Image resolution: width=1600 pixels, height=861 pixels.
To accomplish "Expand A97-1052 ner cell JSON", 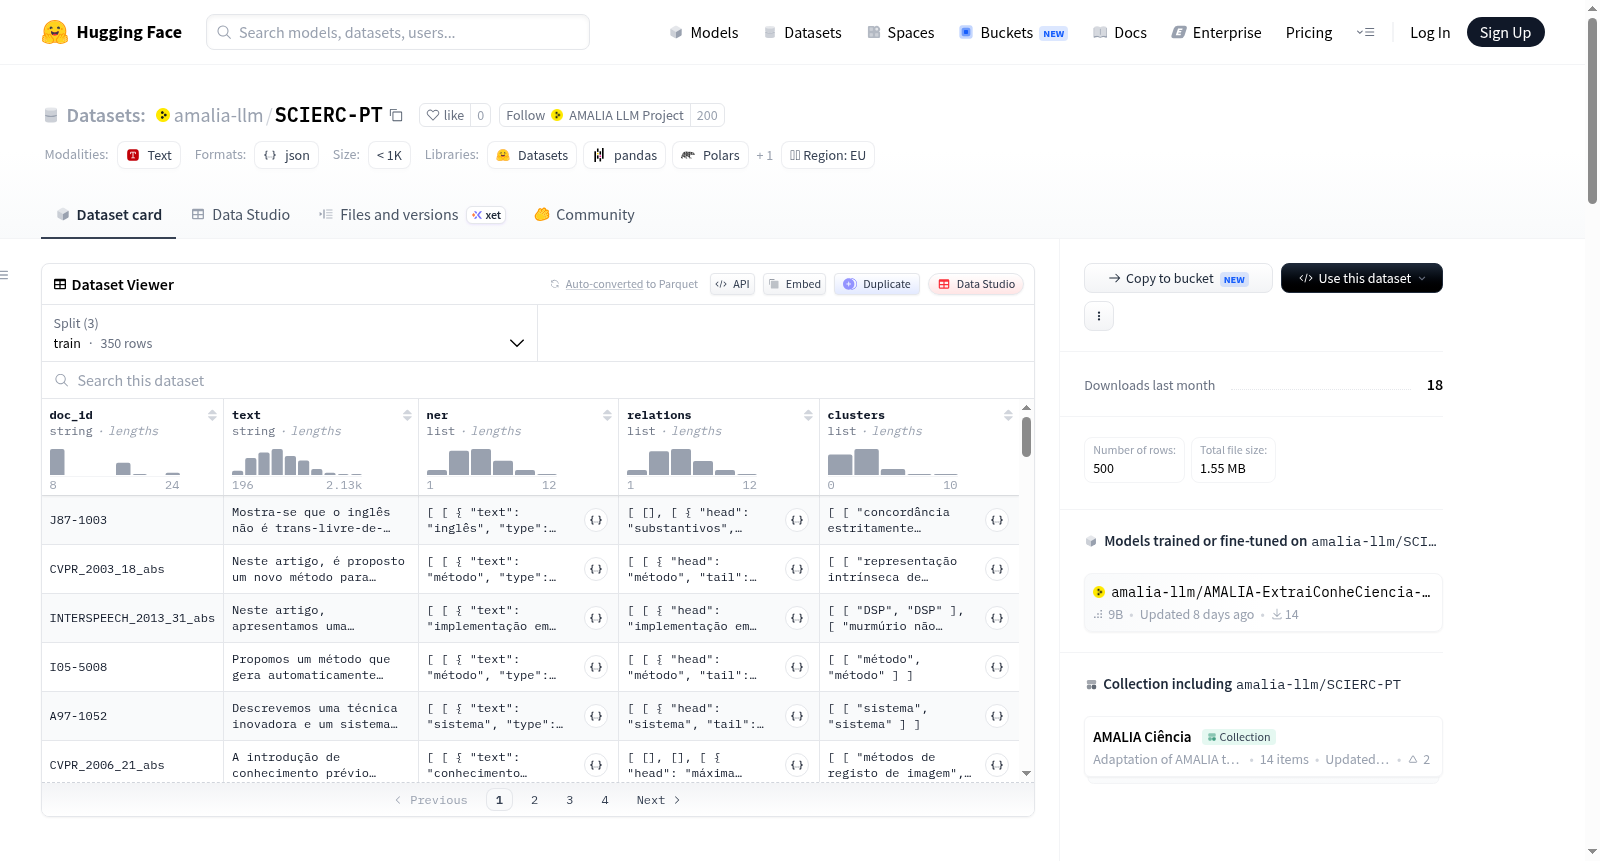I will click(x=596, y=716).
